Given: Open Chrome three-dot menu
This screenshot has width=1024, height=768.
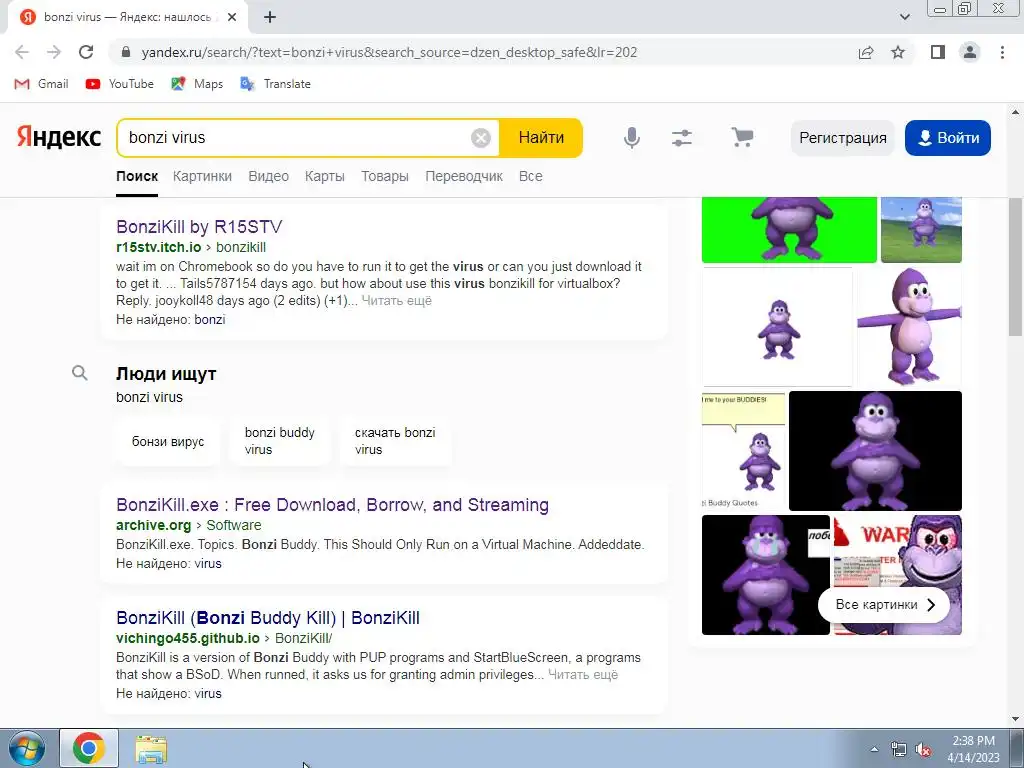Looking at the screenshot, I should click(x=1002, y=52).
